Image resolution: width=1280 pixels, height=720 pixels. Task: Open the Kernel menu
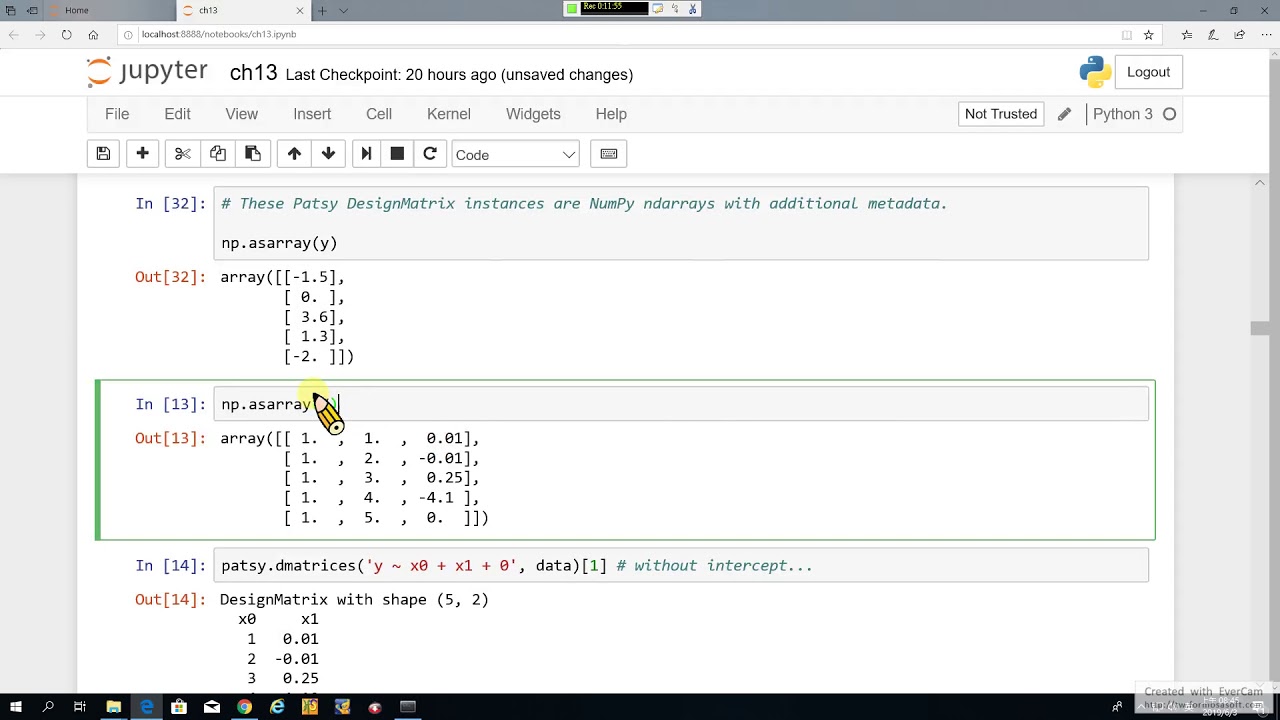(449, 114)
